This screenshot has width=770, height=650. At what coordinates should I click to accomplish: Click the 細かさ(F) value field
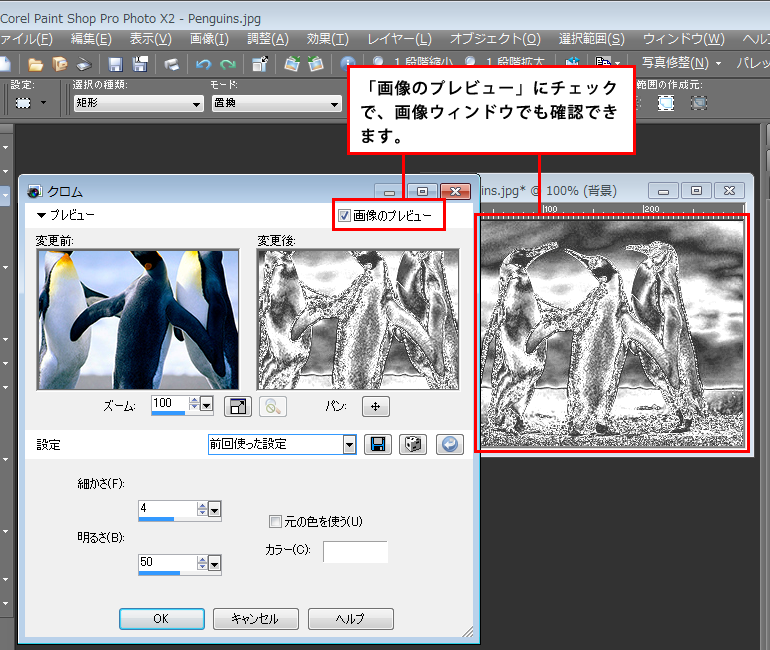pos(167,508)
